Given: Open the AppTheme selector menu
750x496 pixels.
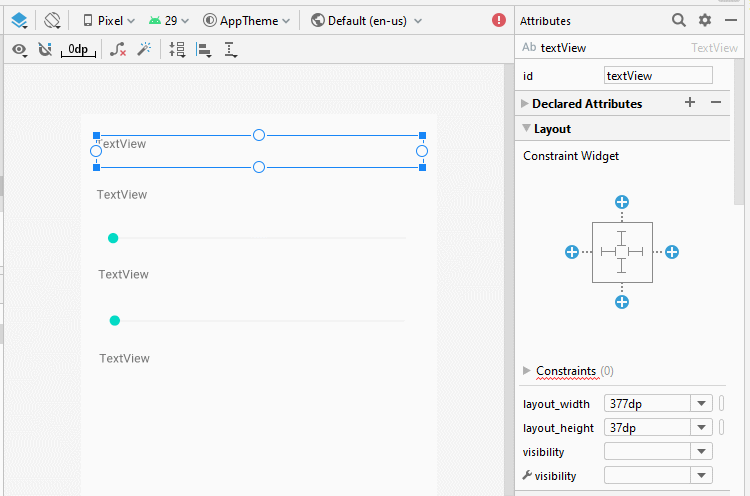Looking at the screenshot, I should (x=246, y=21).
